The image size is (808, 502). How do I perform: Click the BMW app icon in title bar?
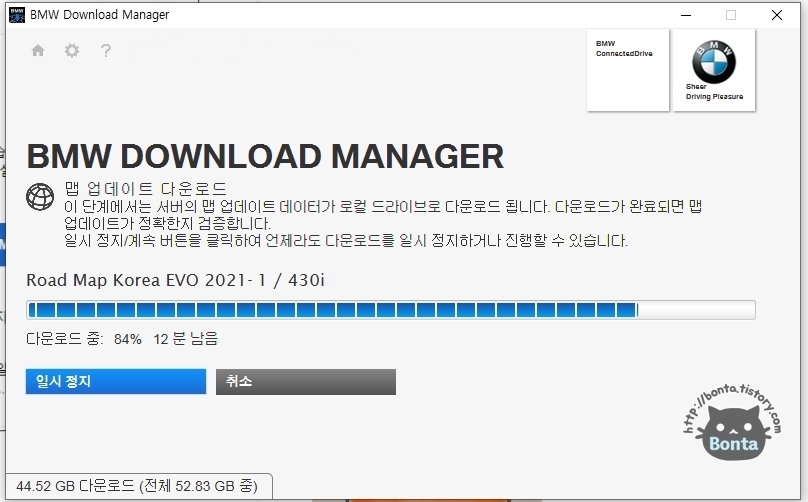tap(16, 15)
